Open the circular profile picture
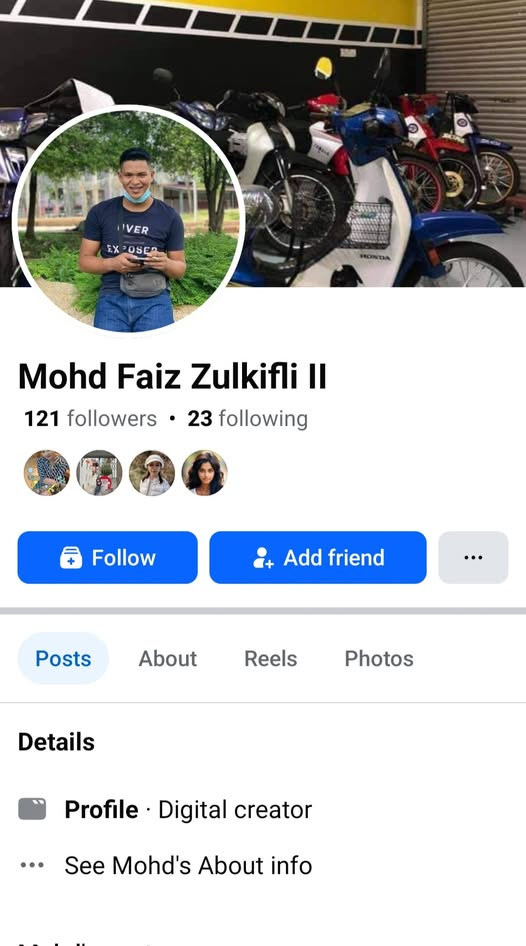The image size is (526, 946). point(128,221)
